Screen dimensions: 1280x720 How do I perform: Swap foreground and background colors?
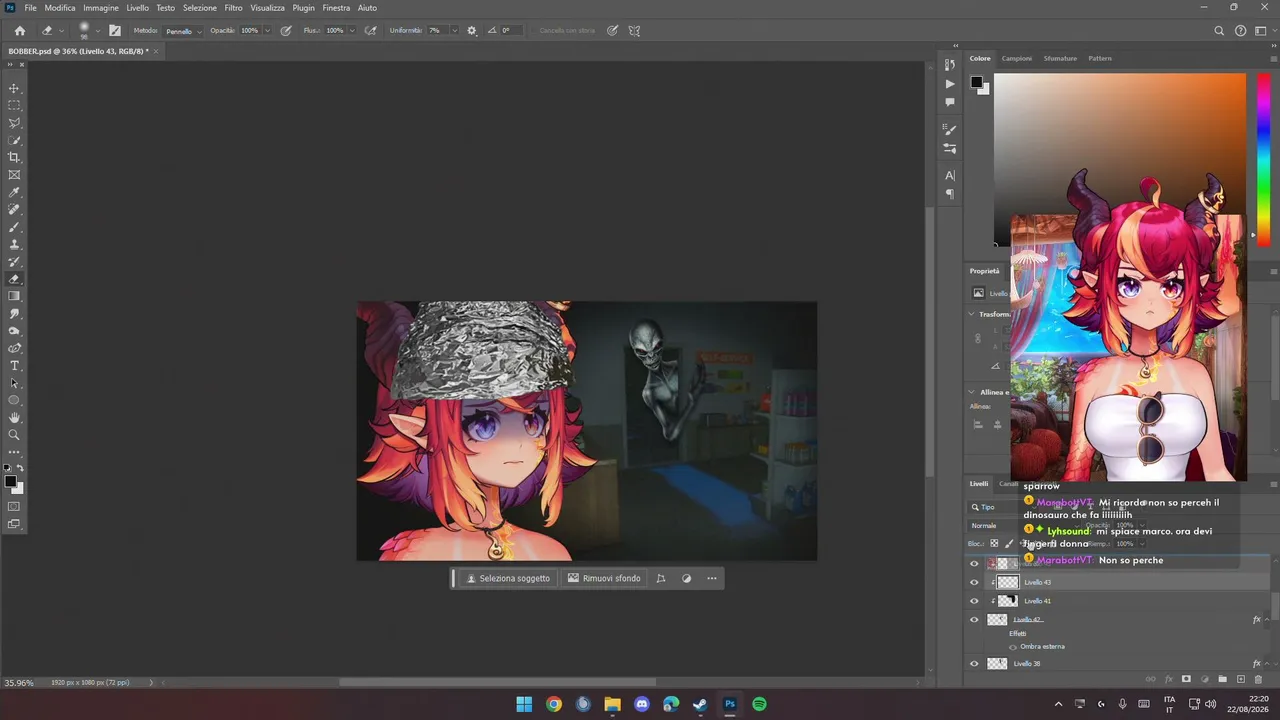20,468
